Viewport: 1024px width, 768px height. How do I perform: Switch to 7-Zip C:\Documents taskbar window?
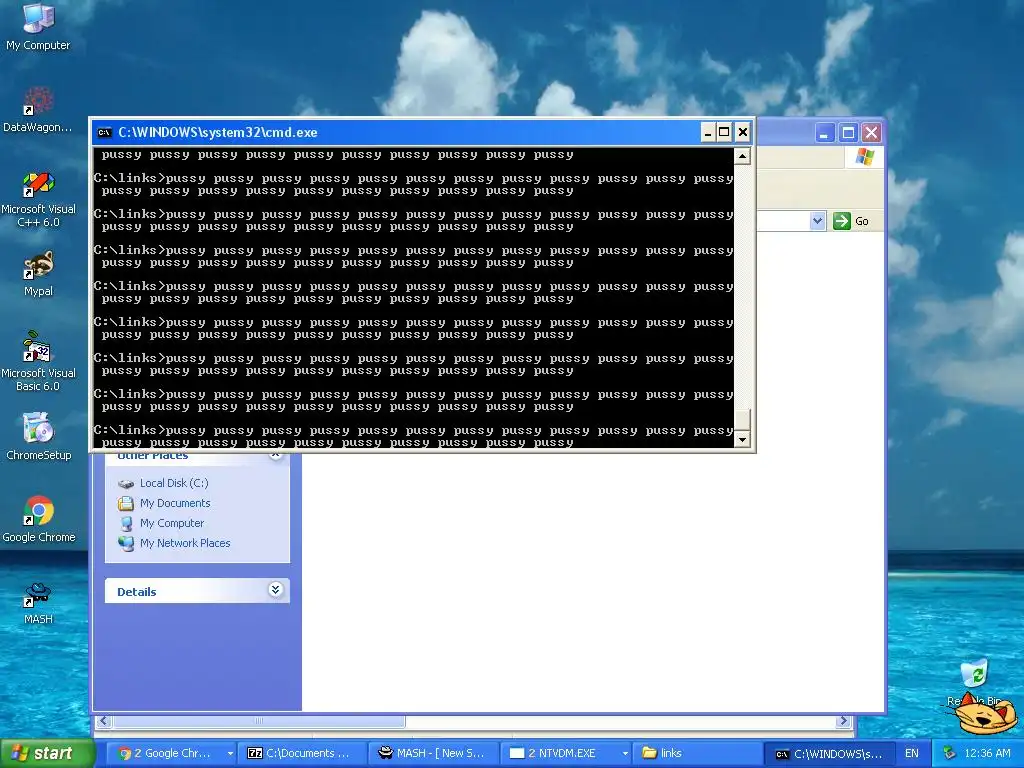coord(301,753)
